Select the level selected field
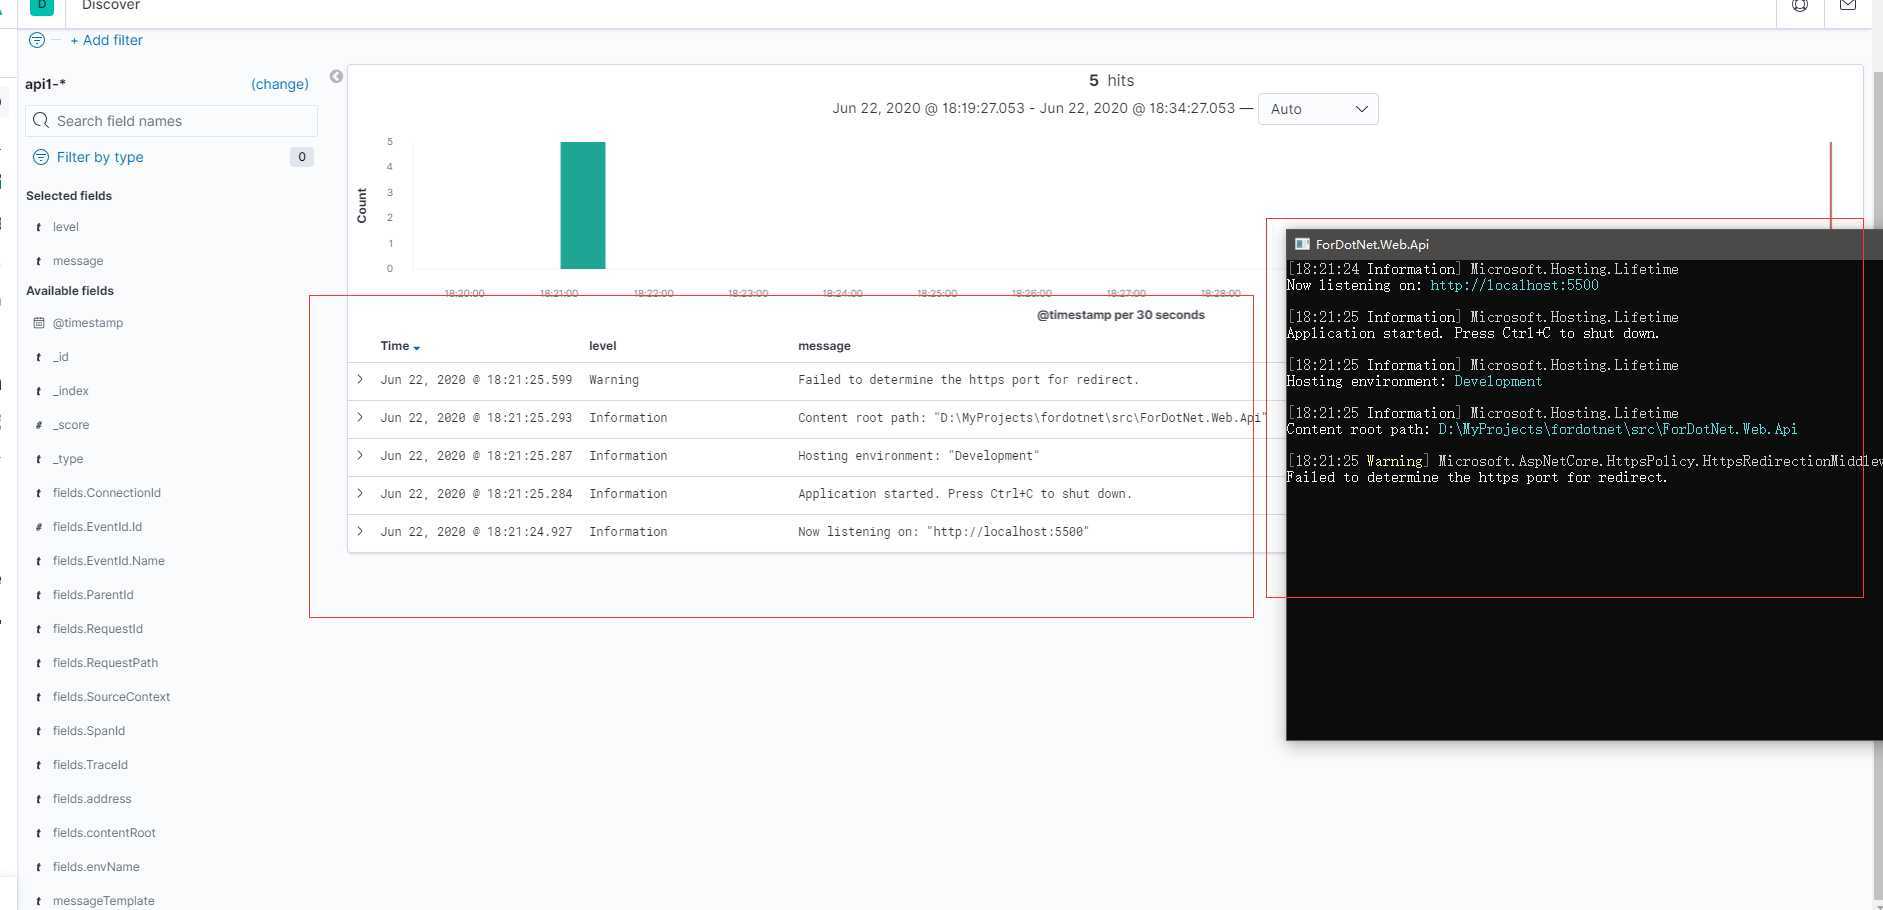 pos(66,227)
